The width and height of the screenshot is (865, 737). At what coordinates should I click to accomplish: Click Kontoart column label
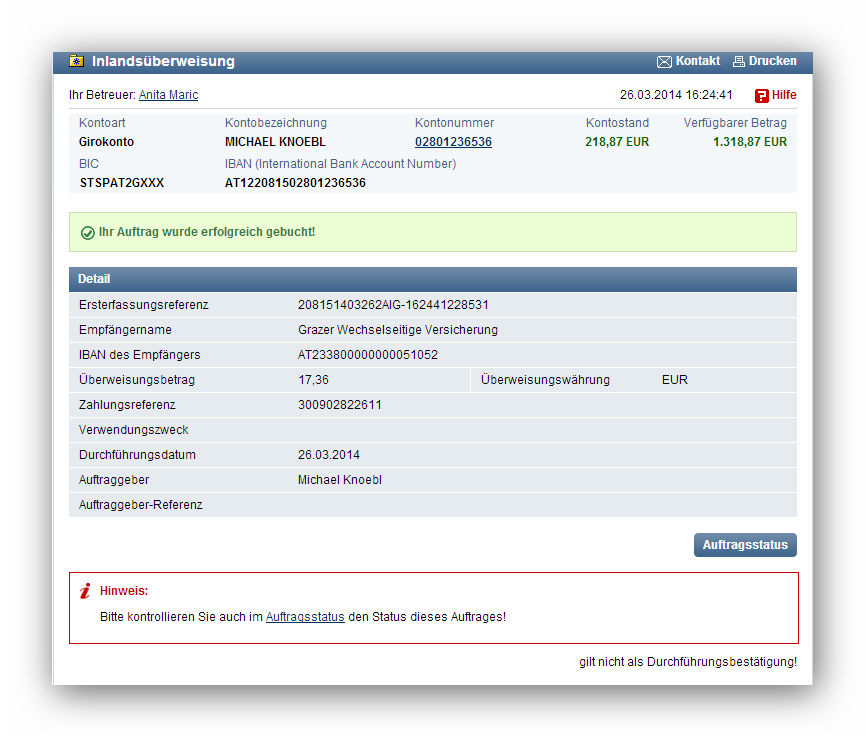[102, 122]
